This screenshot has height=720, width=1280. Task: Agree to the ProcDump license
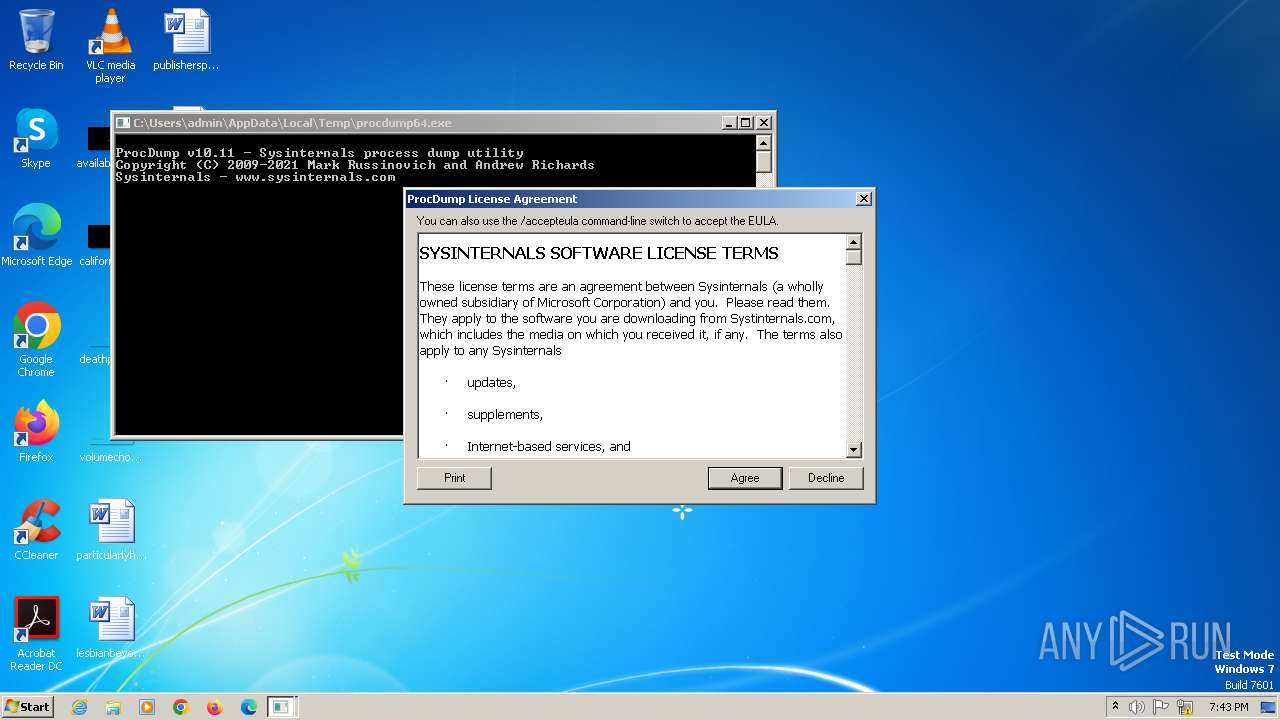pyautogui.click(x=745, y=478)
